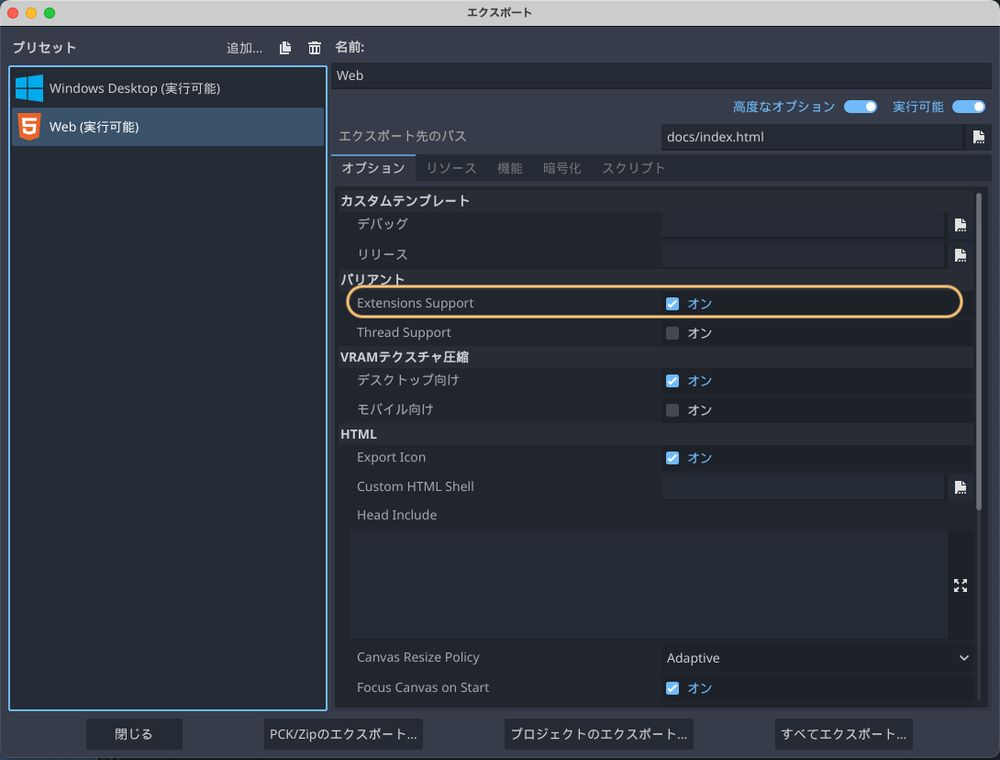The height and width of the screenshot is (760, 1000).
Task: Switch to リソース tab
Action: [451, 168]
